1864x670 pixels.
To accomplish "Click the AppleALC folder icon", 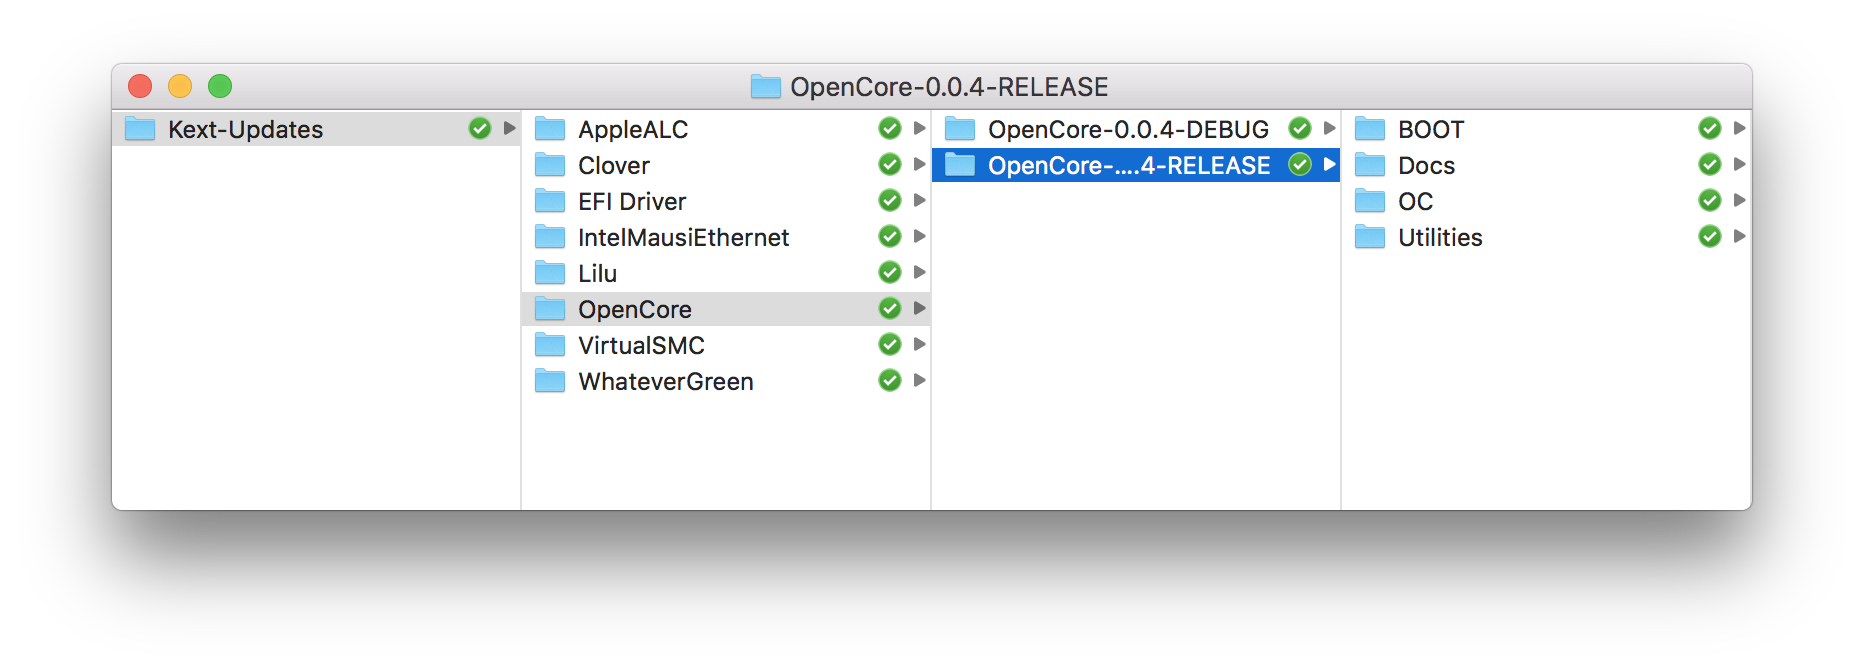I will [x=550, y=129].
